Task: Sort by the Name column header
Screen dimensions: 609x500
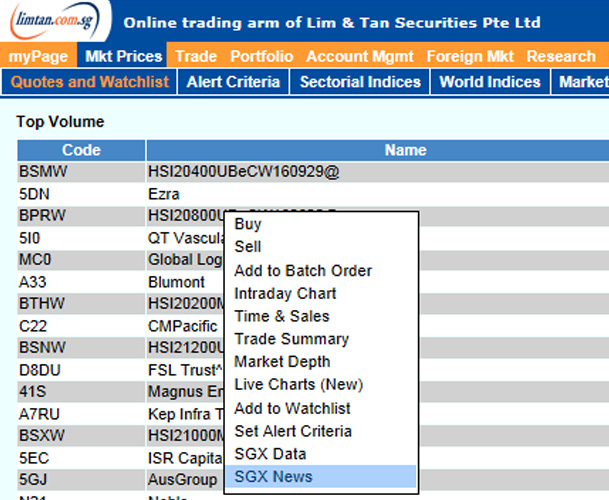Action: point(405,150)
